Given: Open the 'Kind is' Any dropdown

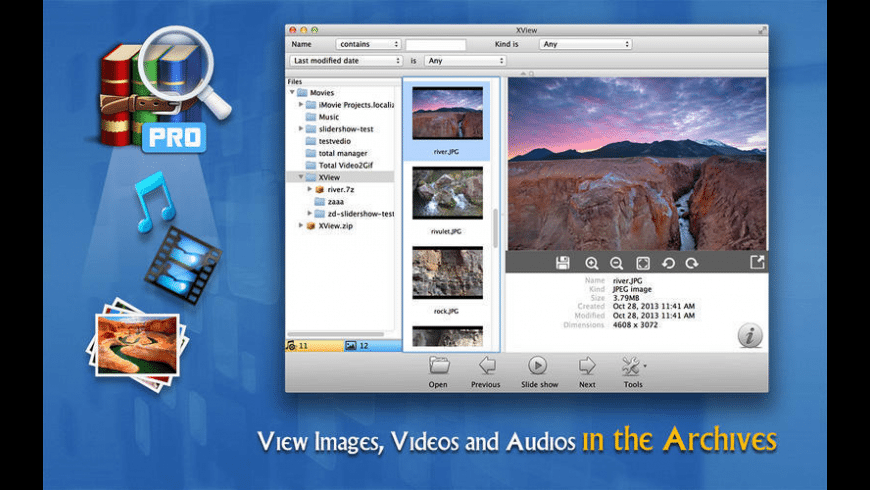Looking at the screenshot, I should click(585, 44).
